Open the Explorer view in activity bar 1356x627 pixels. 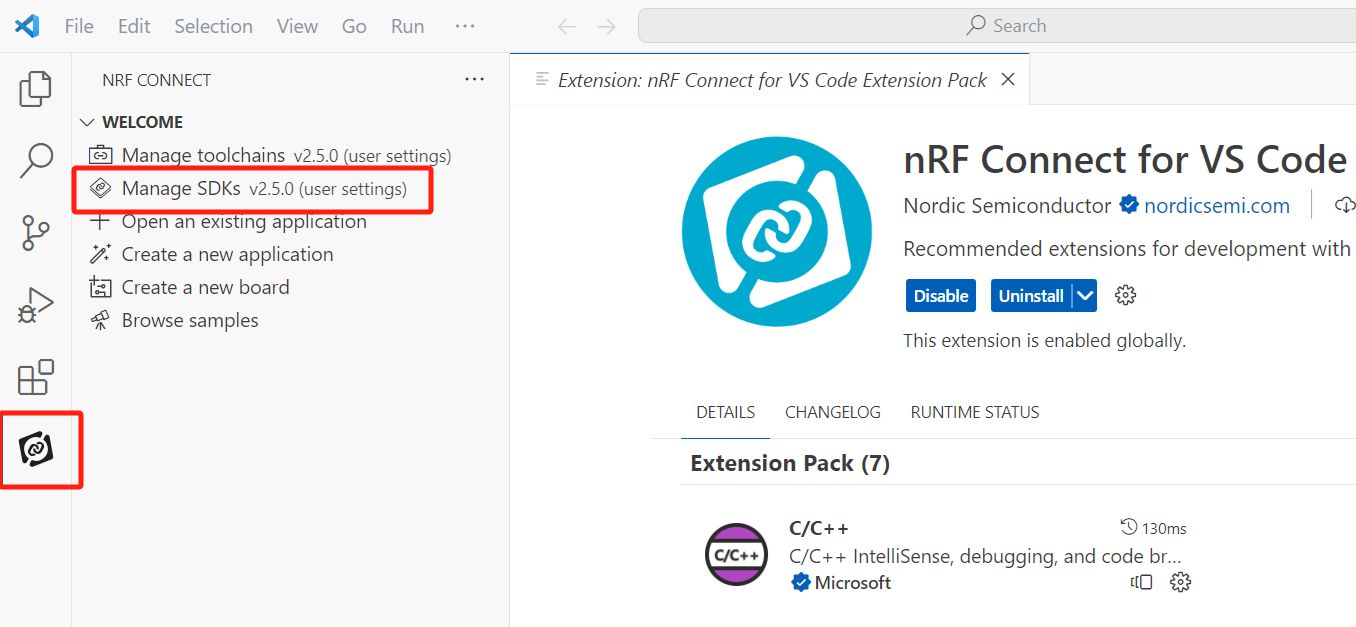pos(36,90)
